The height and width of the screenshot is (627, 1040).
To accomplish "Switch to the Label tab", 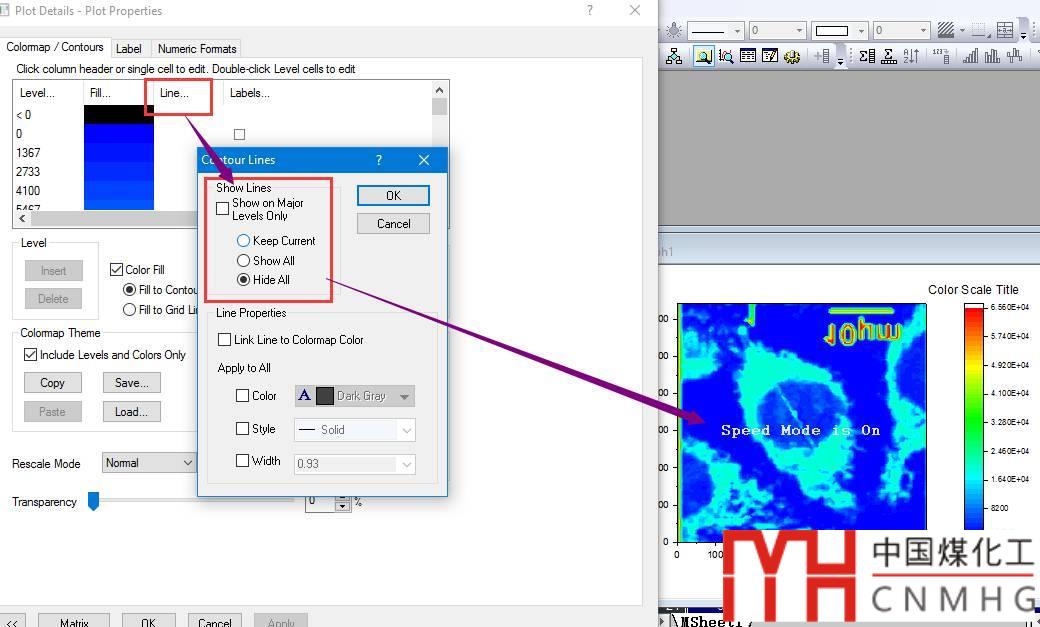I will [x=128, y=48].
